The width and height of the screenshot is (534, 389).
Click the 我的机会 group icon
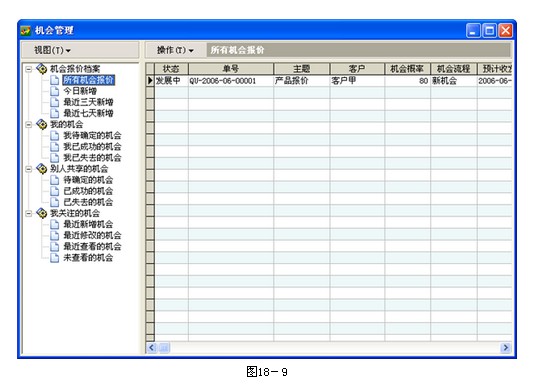[x=42, y=124]
